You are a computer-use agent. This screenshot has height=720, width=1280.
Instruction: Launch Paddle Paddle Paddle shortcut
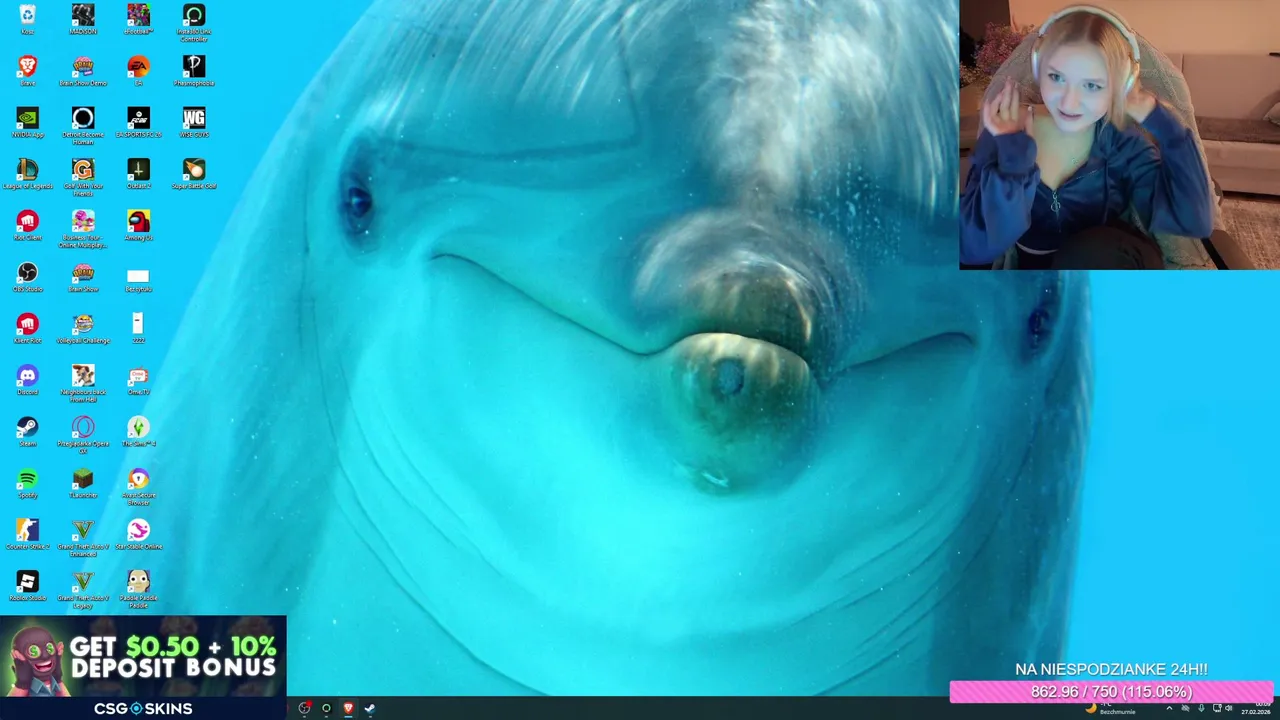point(138,590)
